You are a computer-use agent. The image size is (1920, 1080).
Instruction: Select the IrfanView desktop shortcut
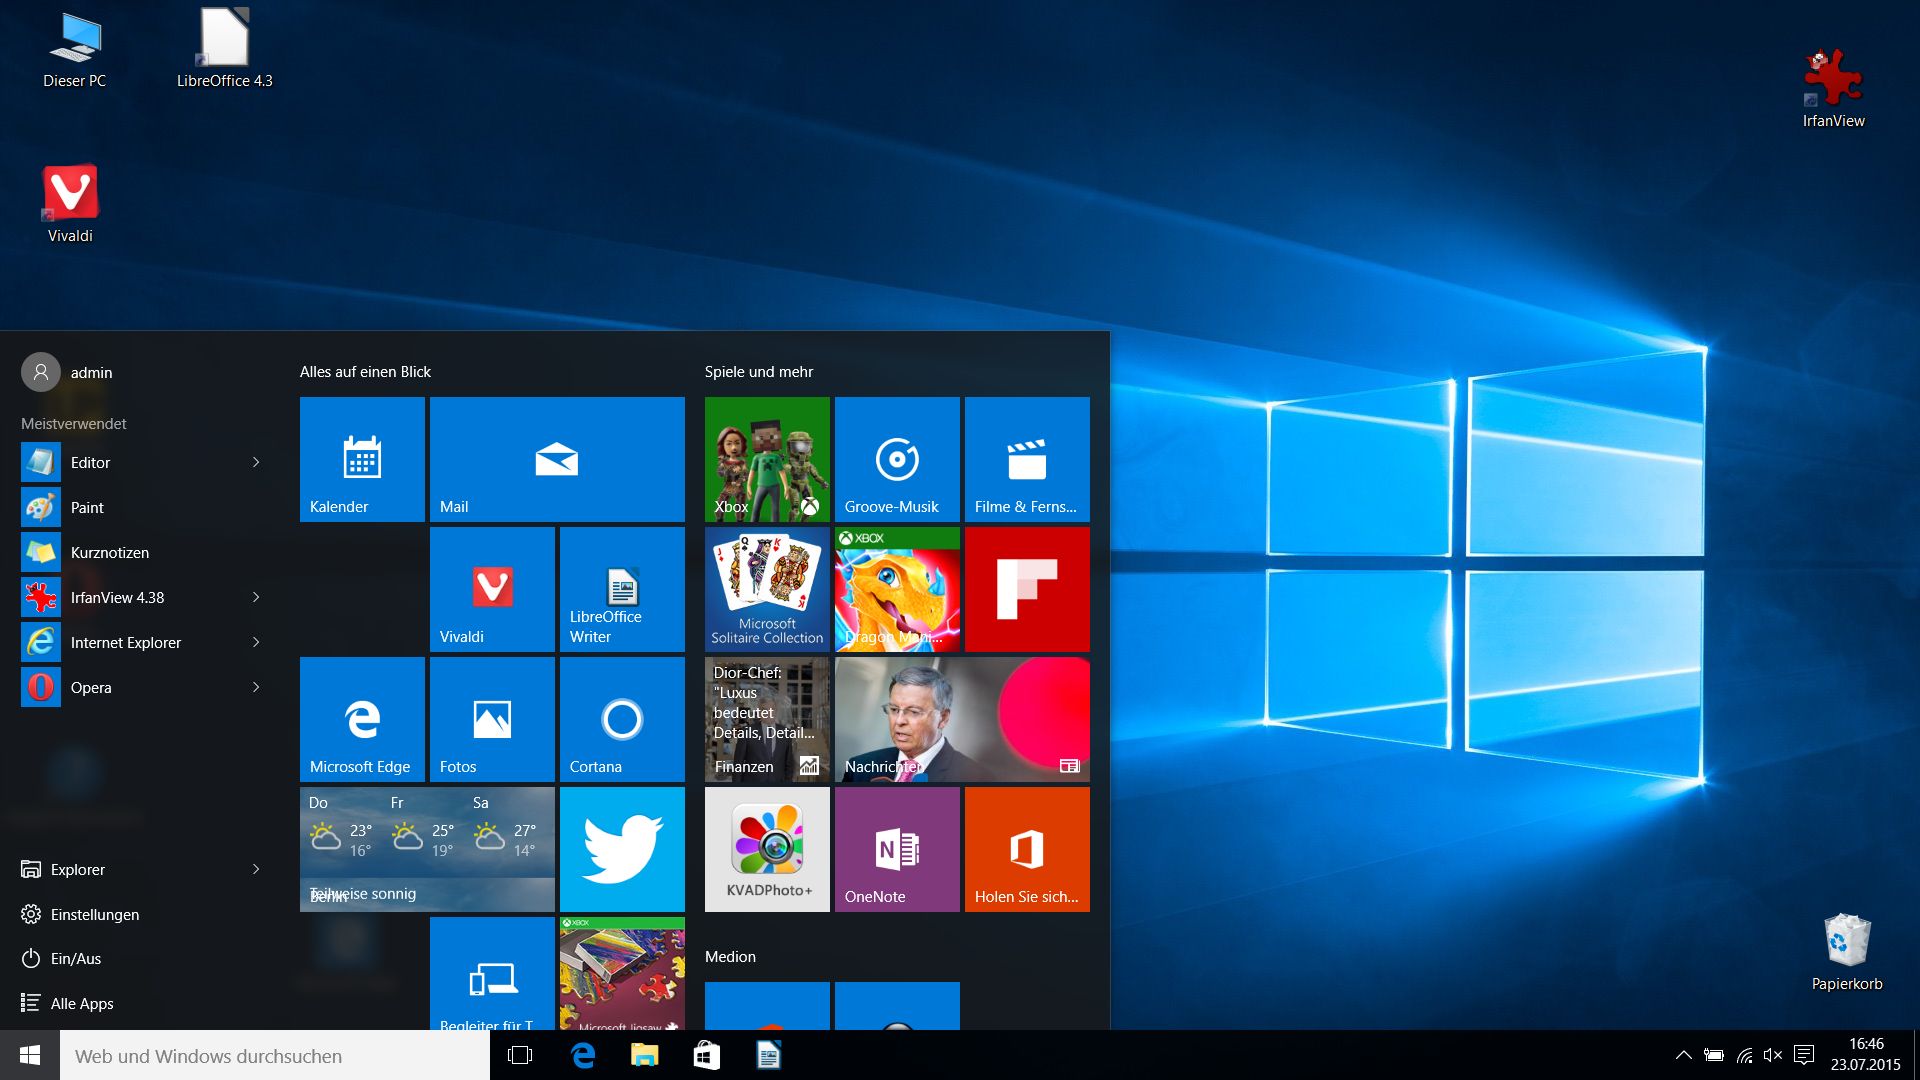(x=1833, y=89)
